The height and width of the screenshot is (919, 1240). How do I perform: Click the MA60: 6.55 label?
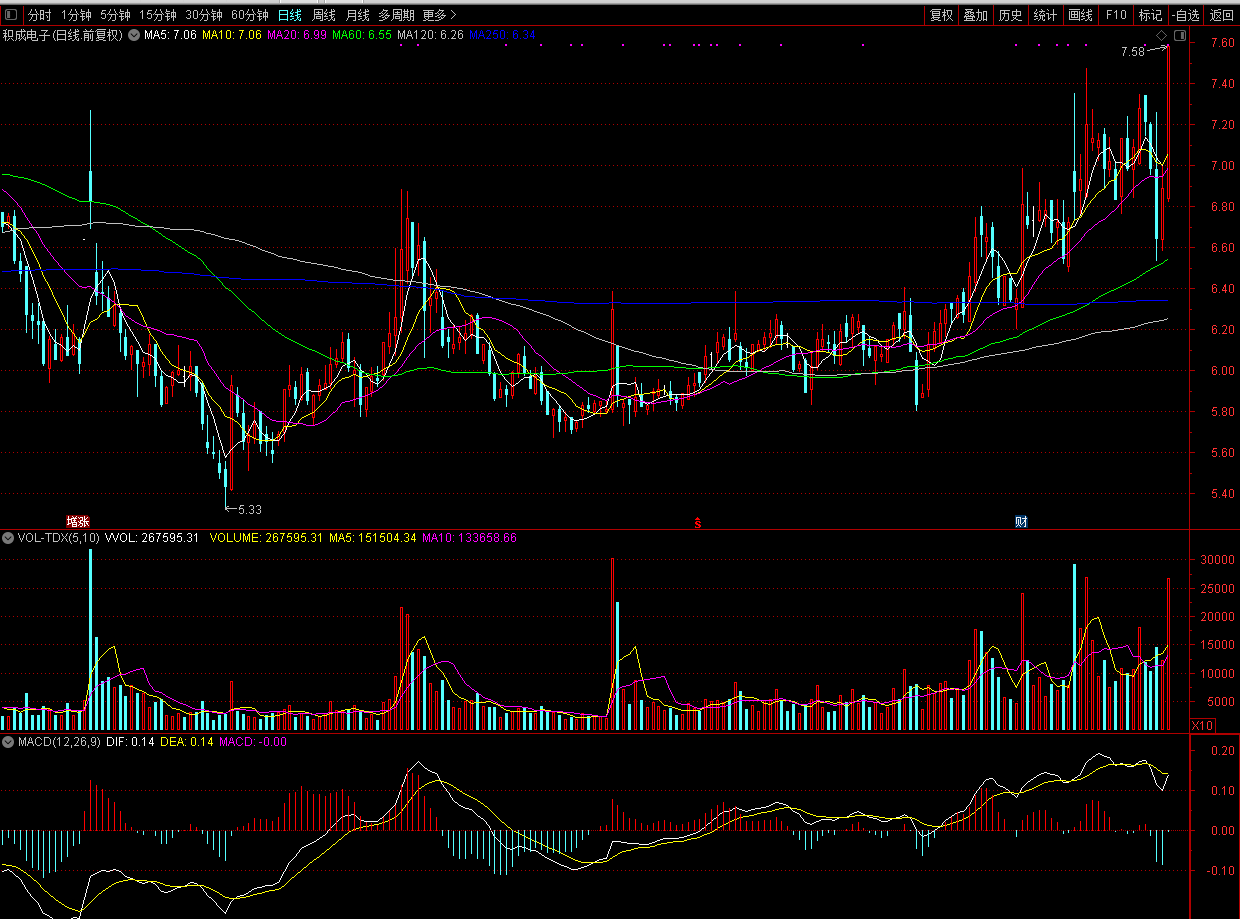pyautogui.click(x=361, y=35)
